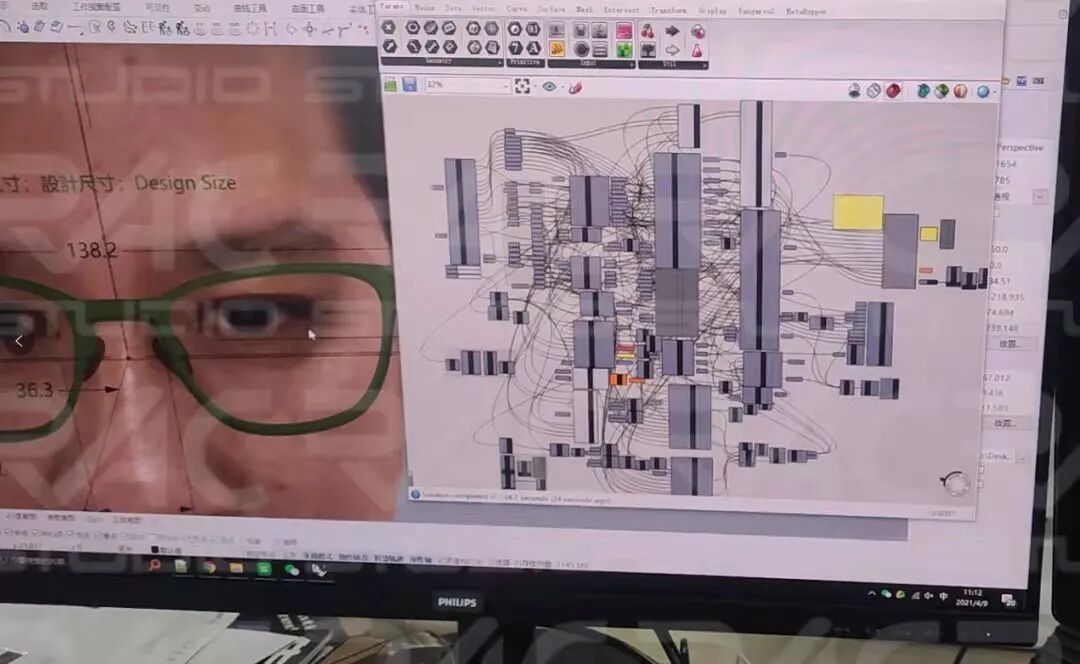The height and width of the screenshot is (664, 1080).
Task: Expand the Input panel group
Action: pyautogui.click(x=591, y=63)
